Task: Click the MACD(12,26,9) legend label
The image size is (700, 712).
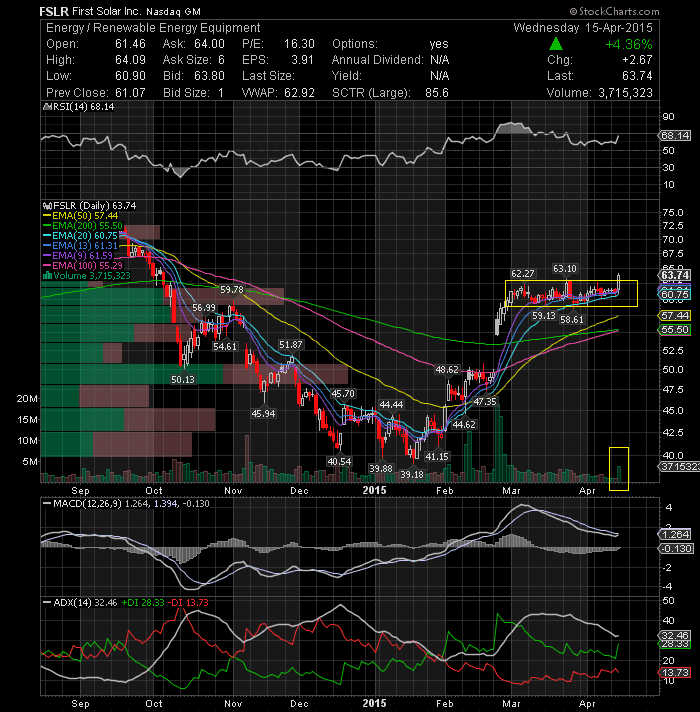Action: tap(82, 504)
